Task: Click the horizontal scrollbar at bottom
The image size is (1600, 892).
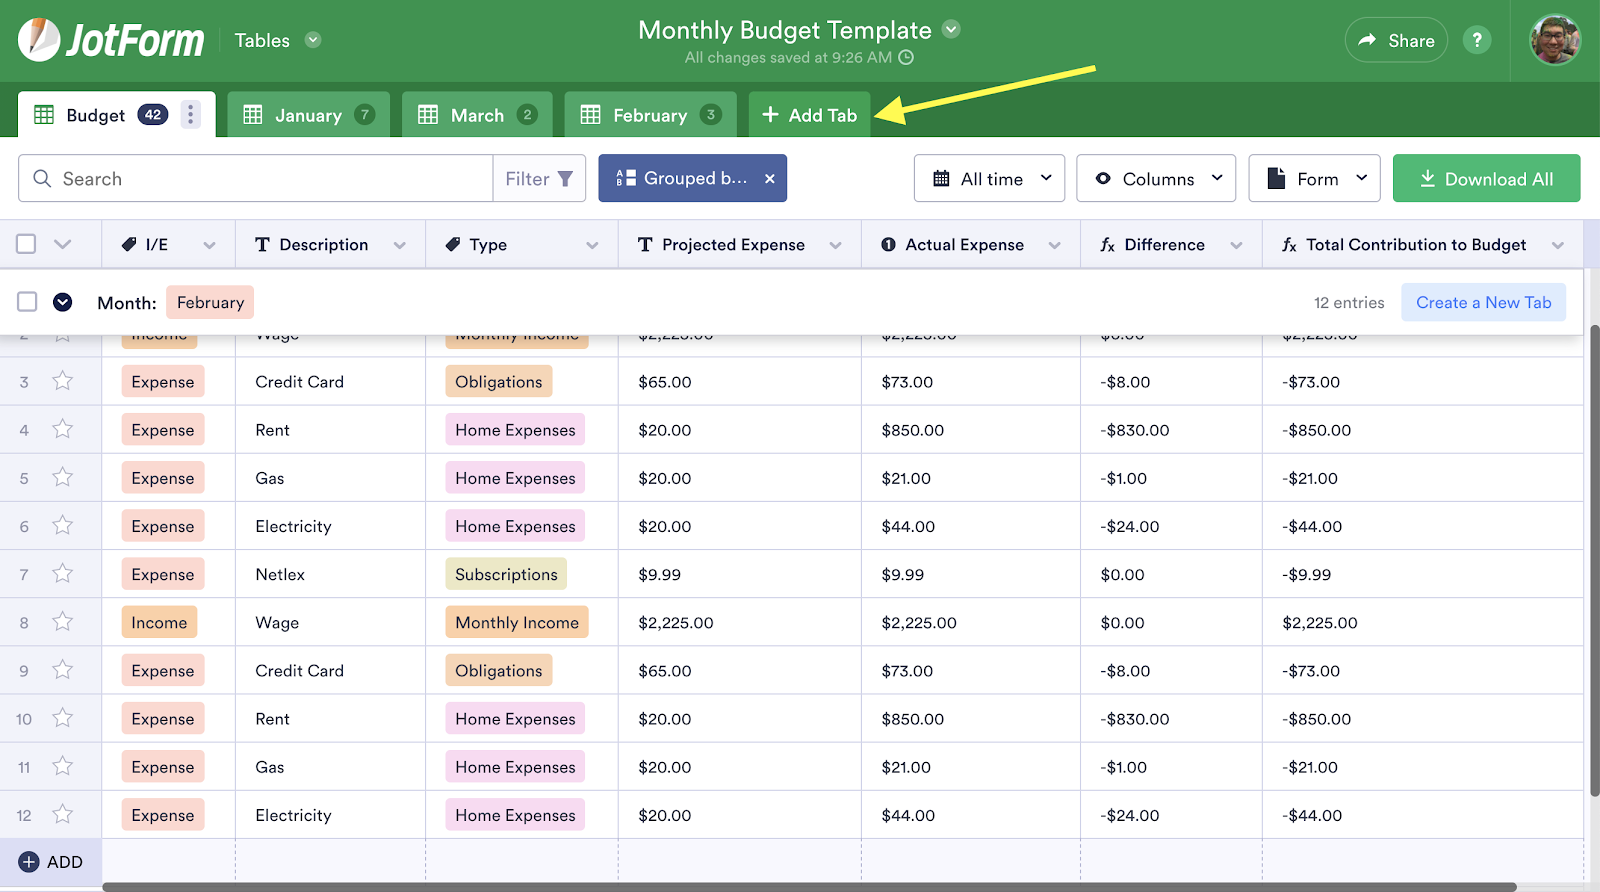Action: pos(808,887)
